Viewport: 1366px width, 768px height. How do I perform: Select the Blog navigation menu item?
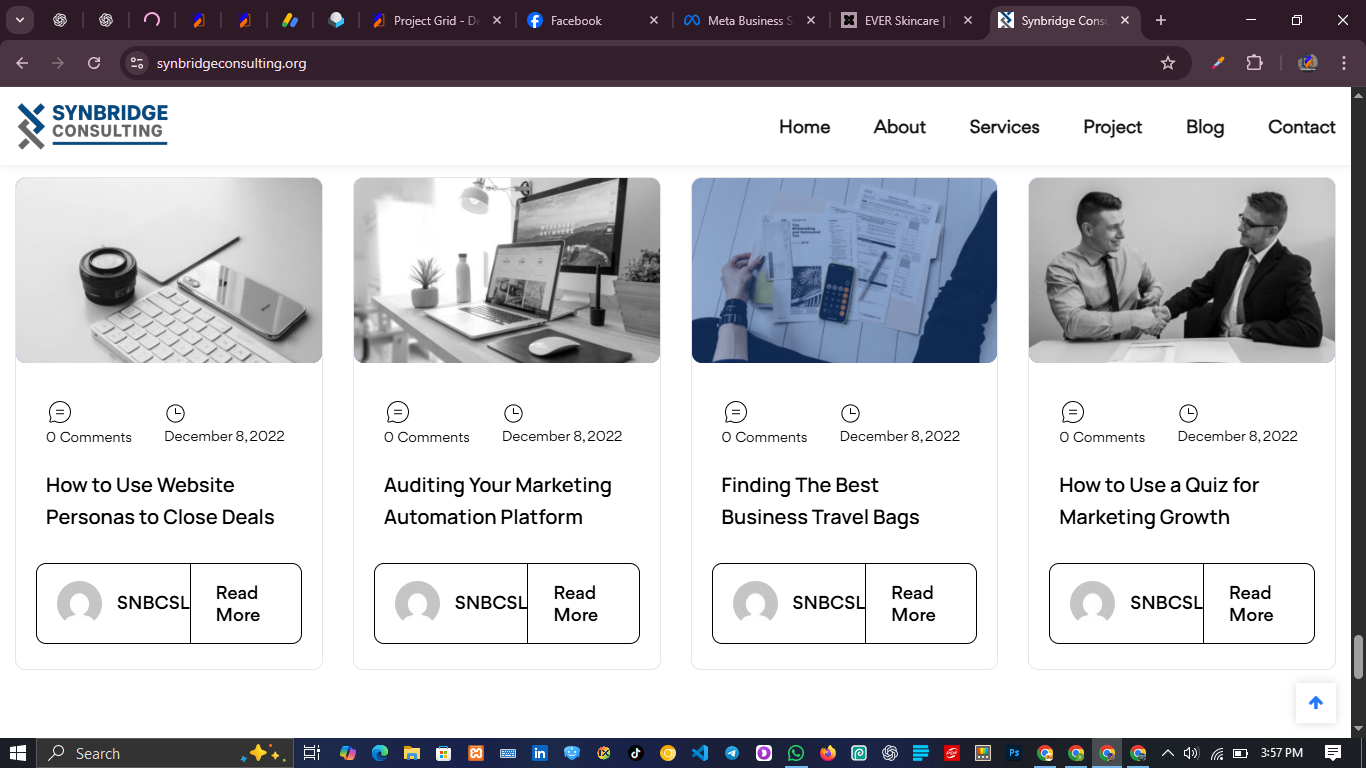[x=1204, y=127]
